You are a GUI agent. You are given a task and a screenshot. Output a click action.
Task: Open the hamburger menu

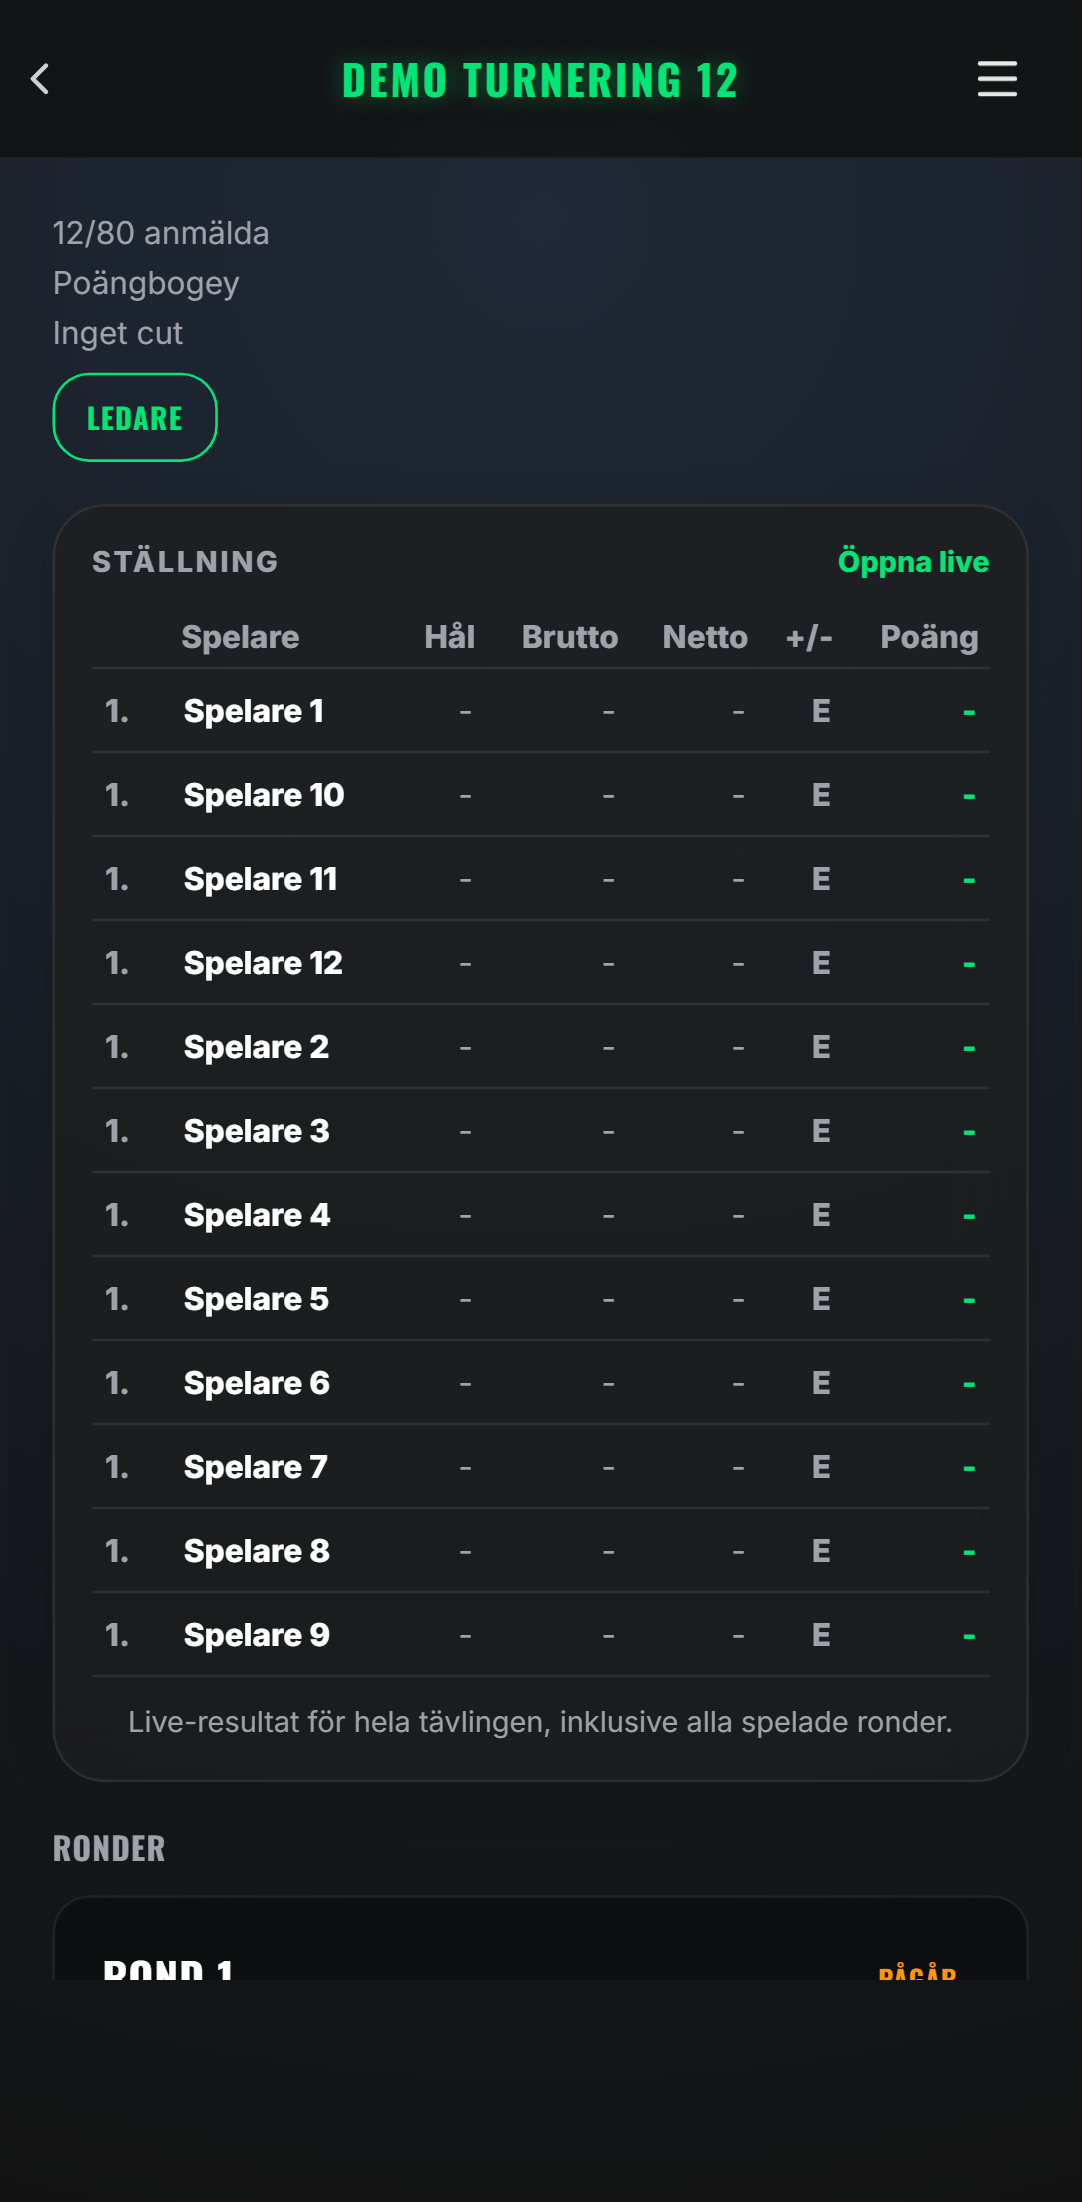point(997,79)
